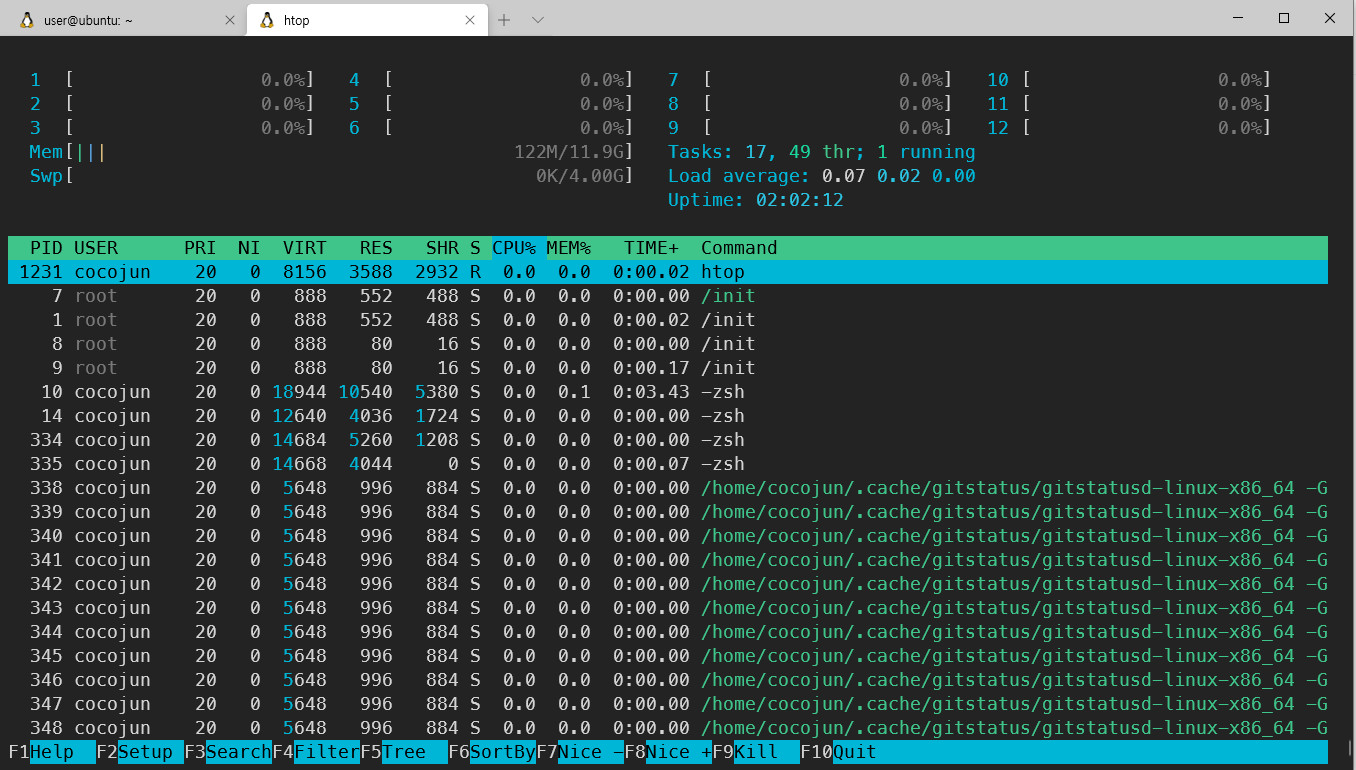Click the Tux icon on the htop tab
Image resolution: width=1356 pixels, height=770 pixels.
(x=267, y=20)
